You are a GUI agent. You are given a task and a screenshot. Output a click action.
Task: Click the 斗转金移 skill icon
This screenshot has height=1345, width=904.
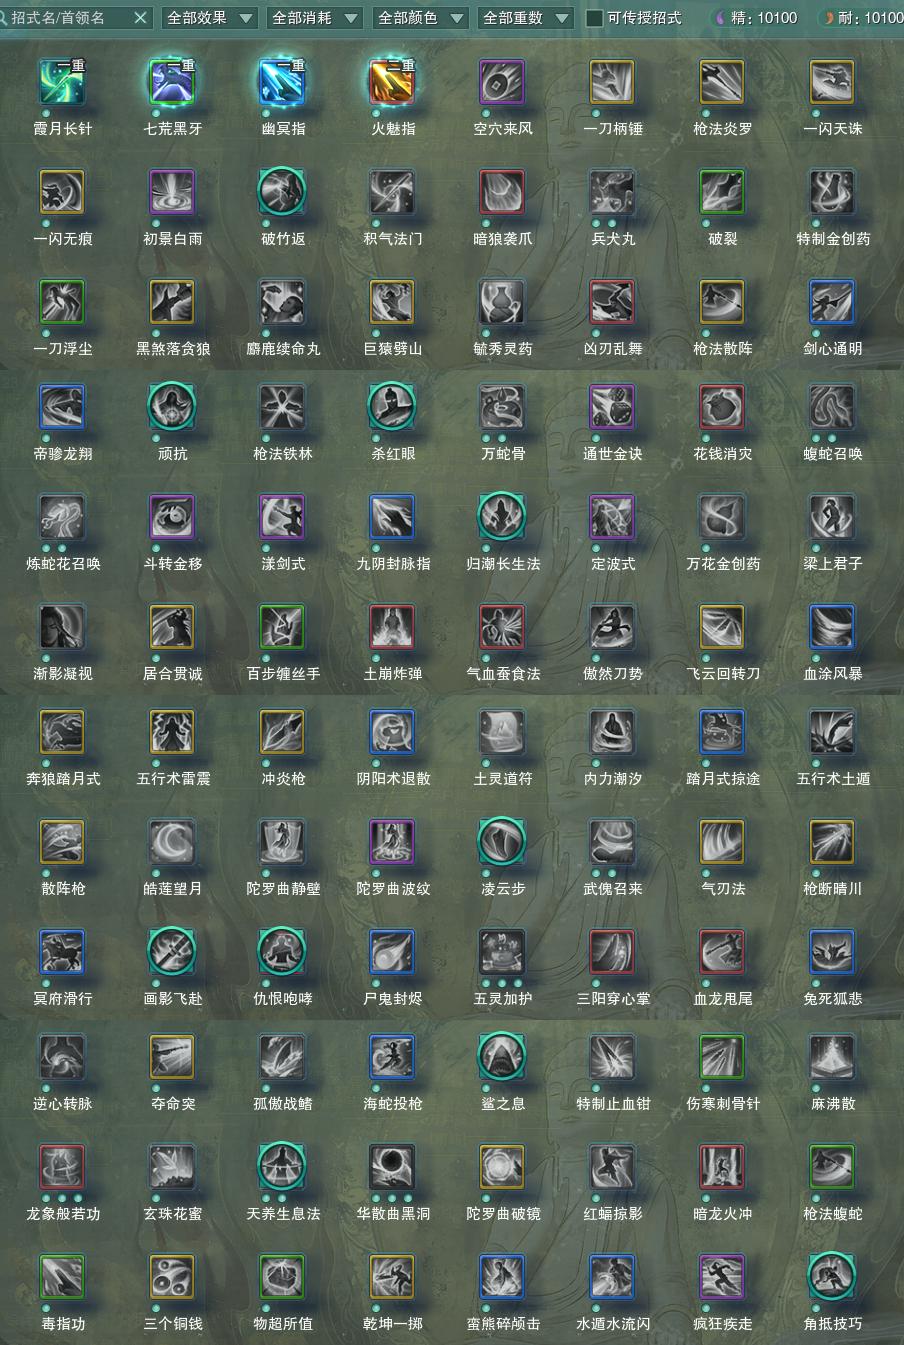(x=173, y=518)
